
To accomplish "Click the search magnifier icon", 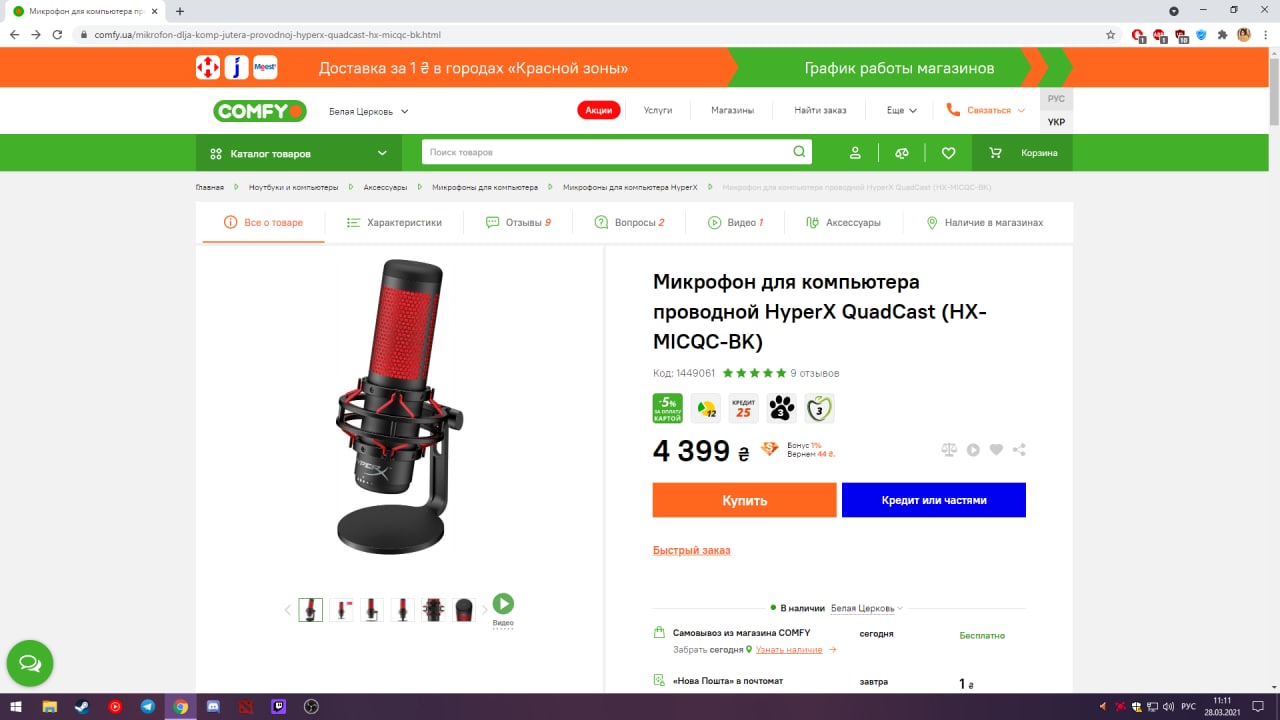I will click(799, 152).
